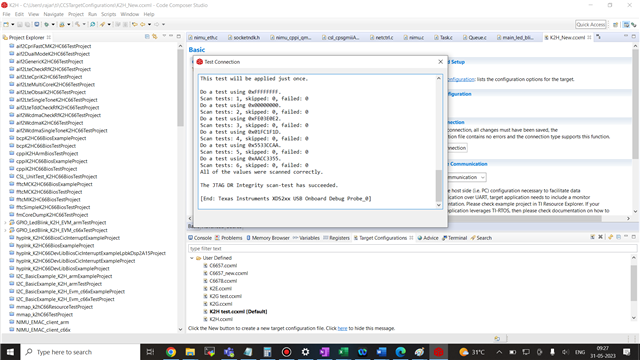Minimize the Project Explorer panel
The image size is (640, 360).
coord(171,36)
